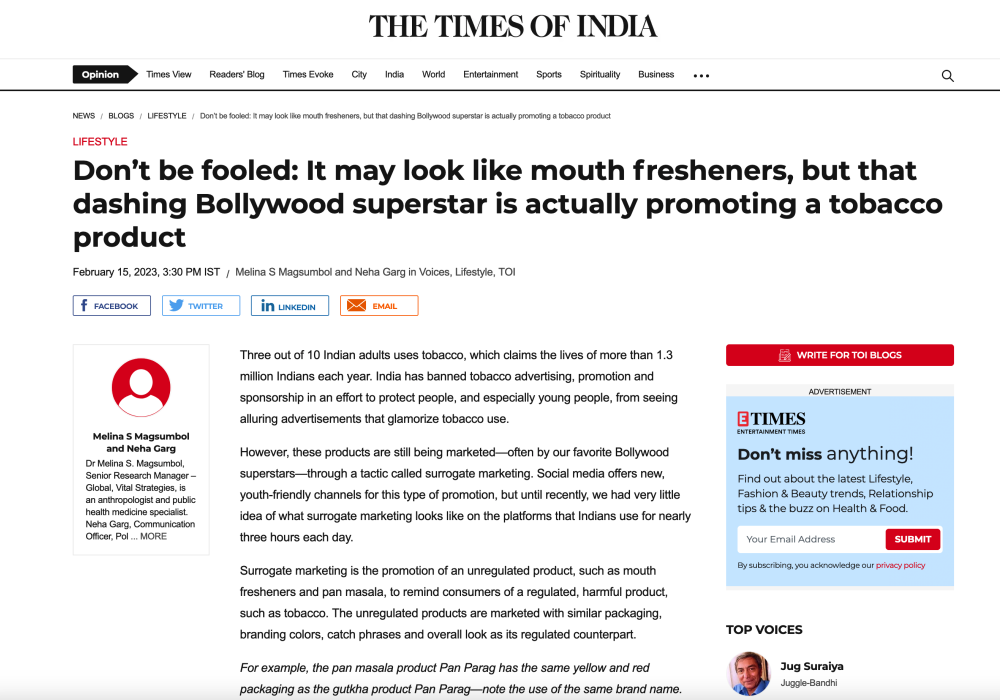Image resolution: width=1000 pixels, height=700 pixels.
Task: Switch to the Entertainment section
Action: point(490,74)
